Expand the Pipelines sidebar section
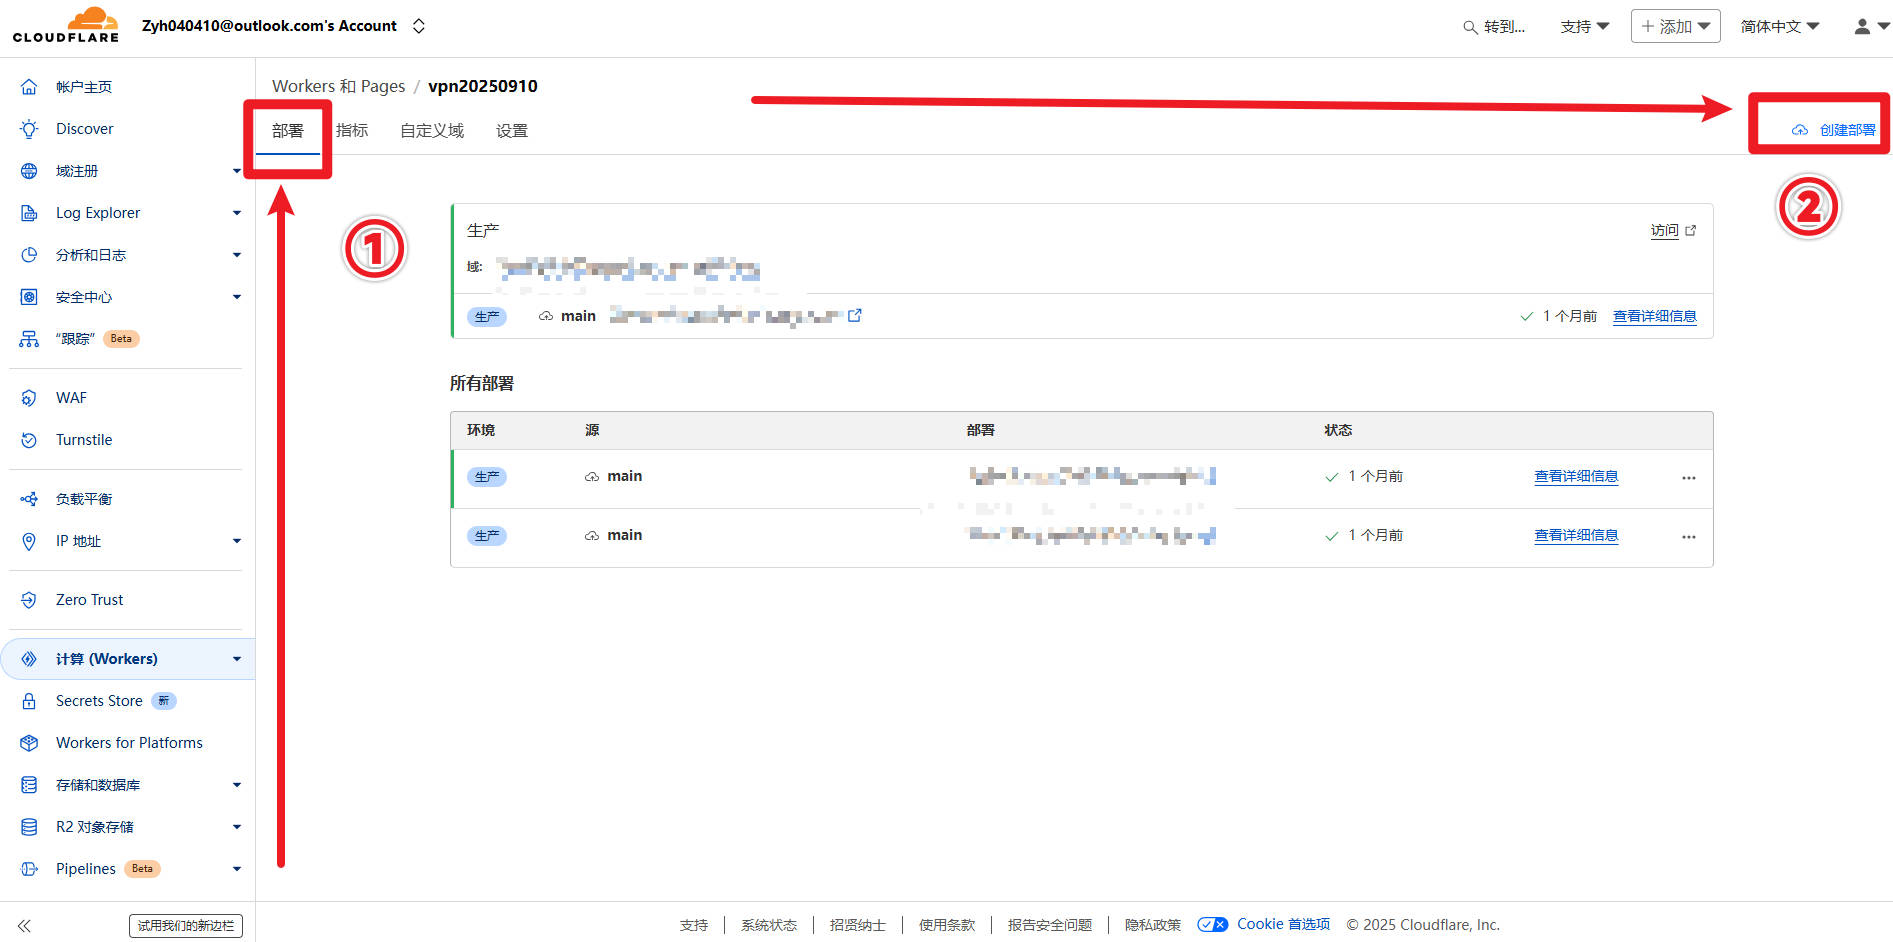This screenshot has width=1893, height=942. [x=237, y=869]
